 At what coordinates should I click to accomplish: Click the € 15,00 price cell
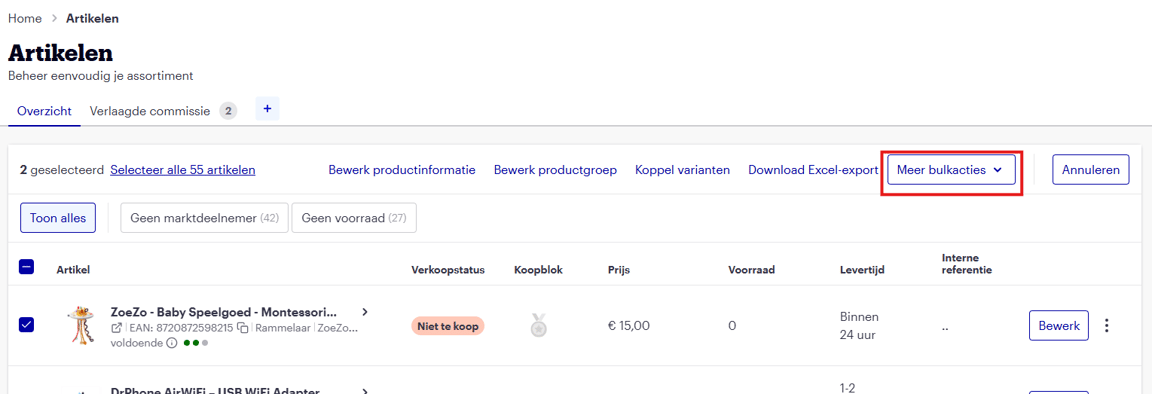click(629, 326)
